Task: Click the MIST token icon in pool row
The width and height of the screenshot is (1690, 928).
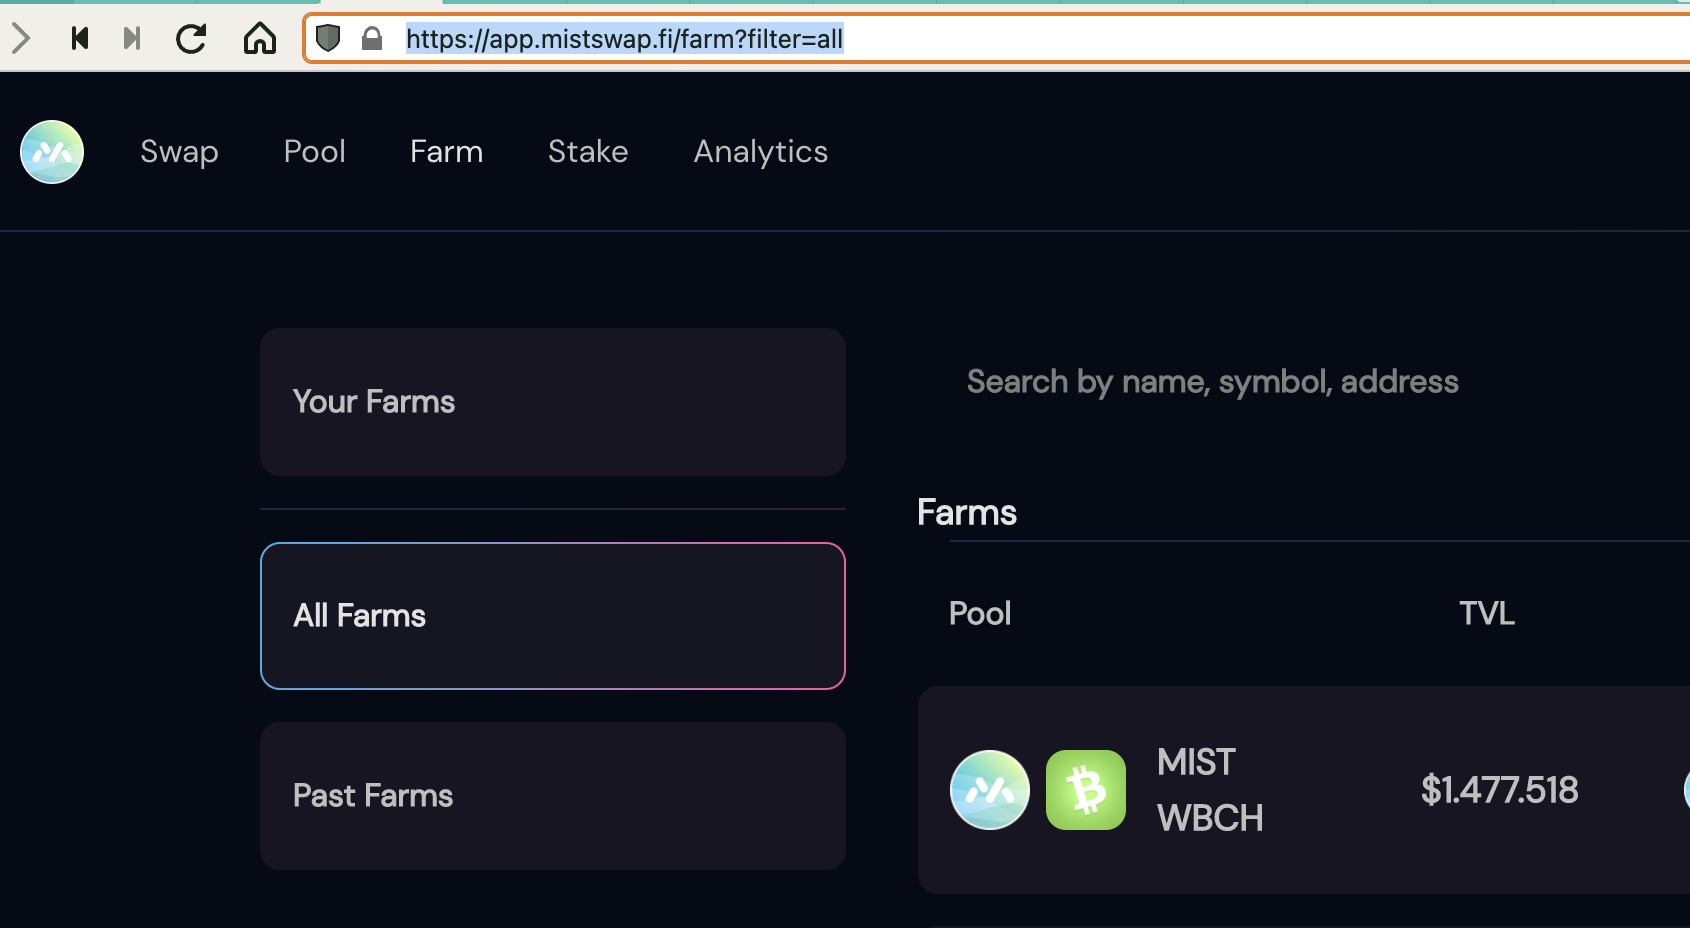Action: click(x=990, y=790)
